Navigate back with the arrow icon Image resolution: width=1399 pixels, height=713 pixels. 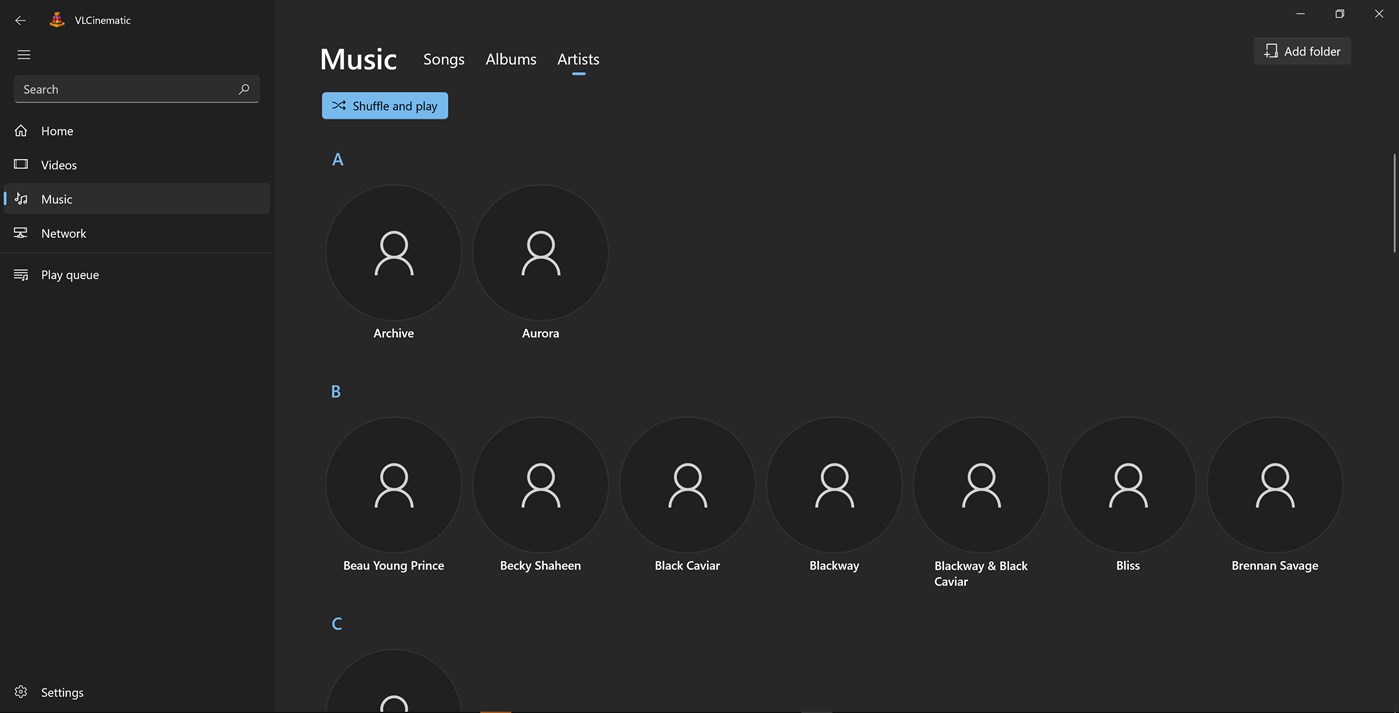click(19, 19)
